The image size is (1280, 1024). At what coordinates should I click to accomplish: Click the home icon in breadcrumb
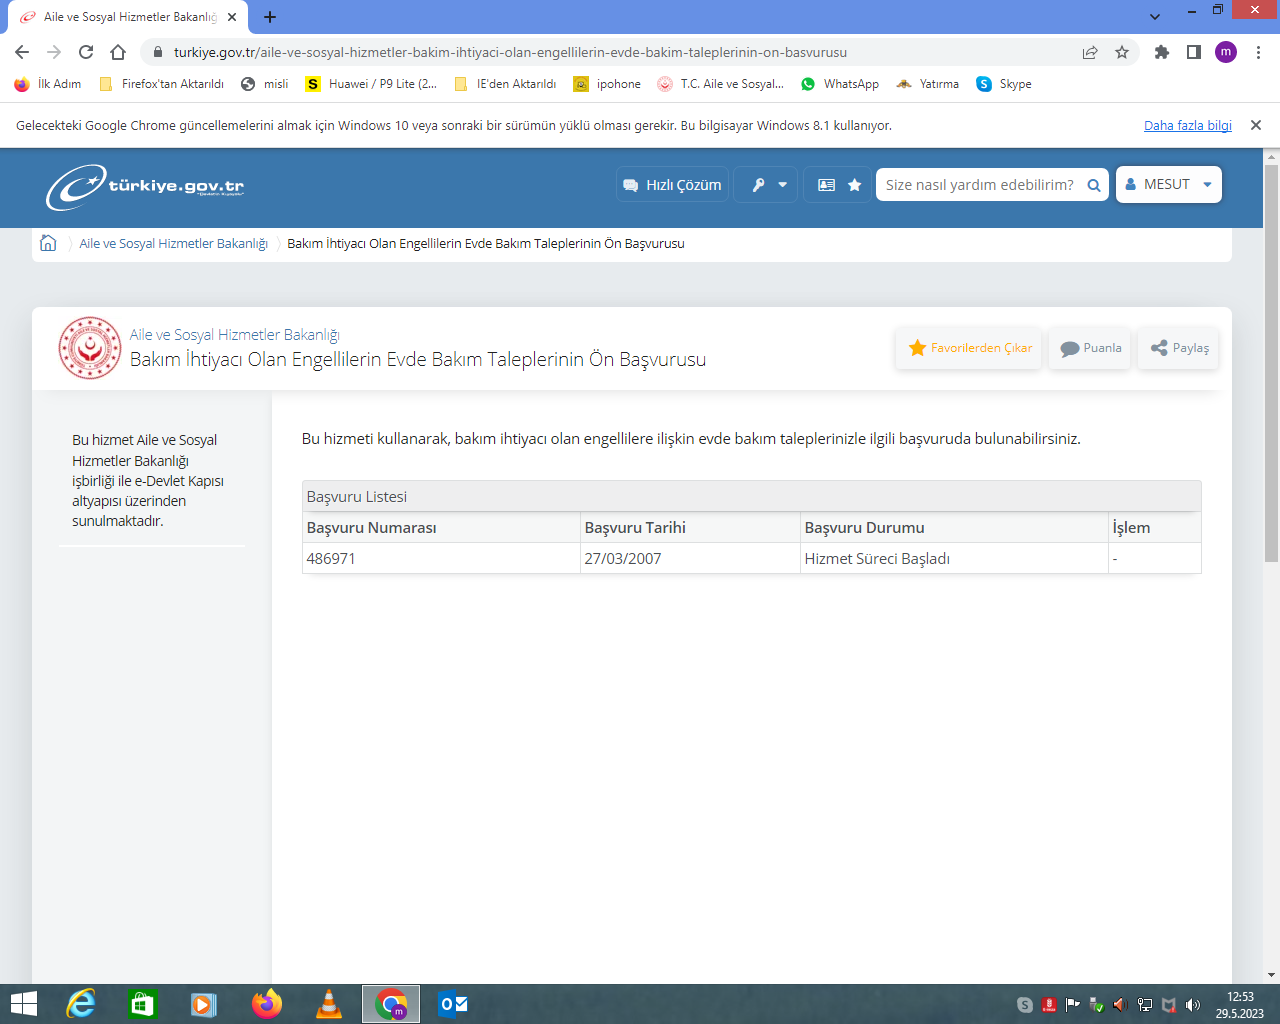pos(47,243)
